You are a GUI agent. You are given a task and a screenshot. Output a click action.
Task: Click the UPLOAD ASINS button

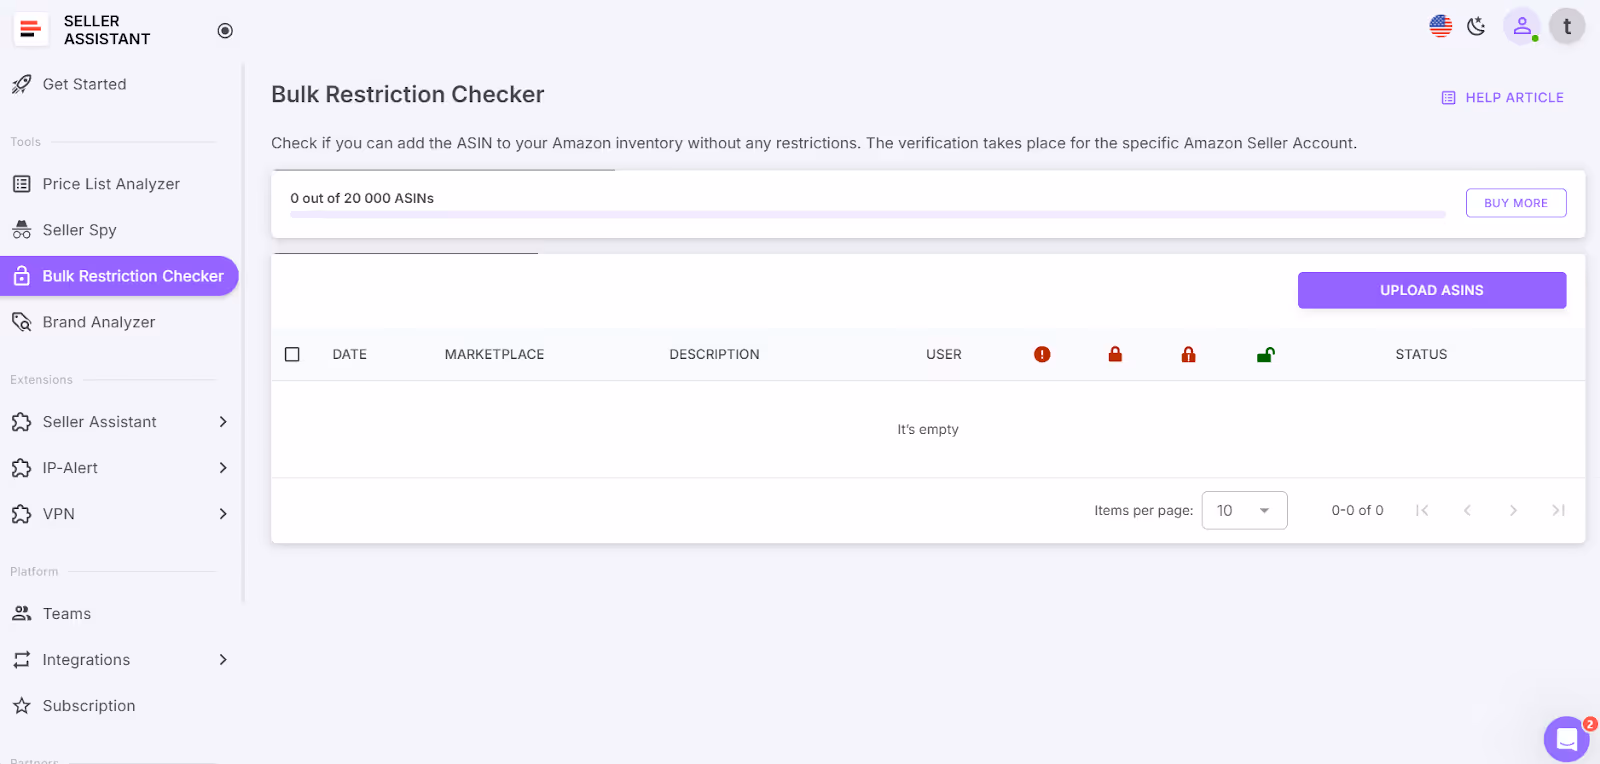tap(1432, 290)
